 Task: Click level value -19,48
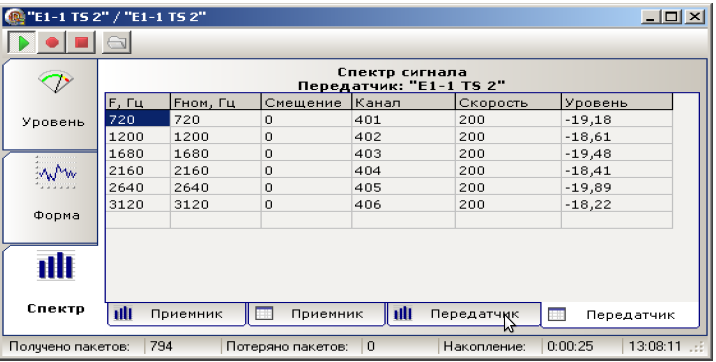point(616,153)
